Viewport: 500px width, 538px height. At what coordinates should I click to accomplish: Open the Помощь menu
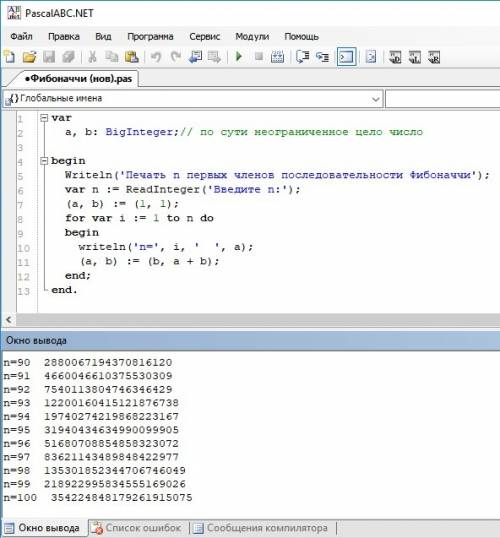coord(301,36)
